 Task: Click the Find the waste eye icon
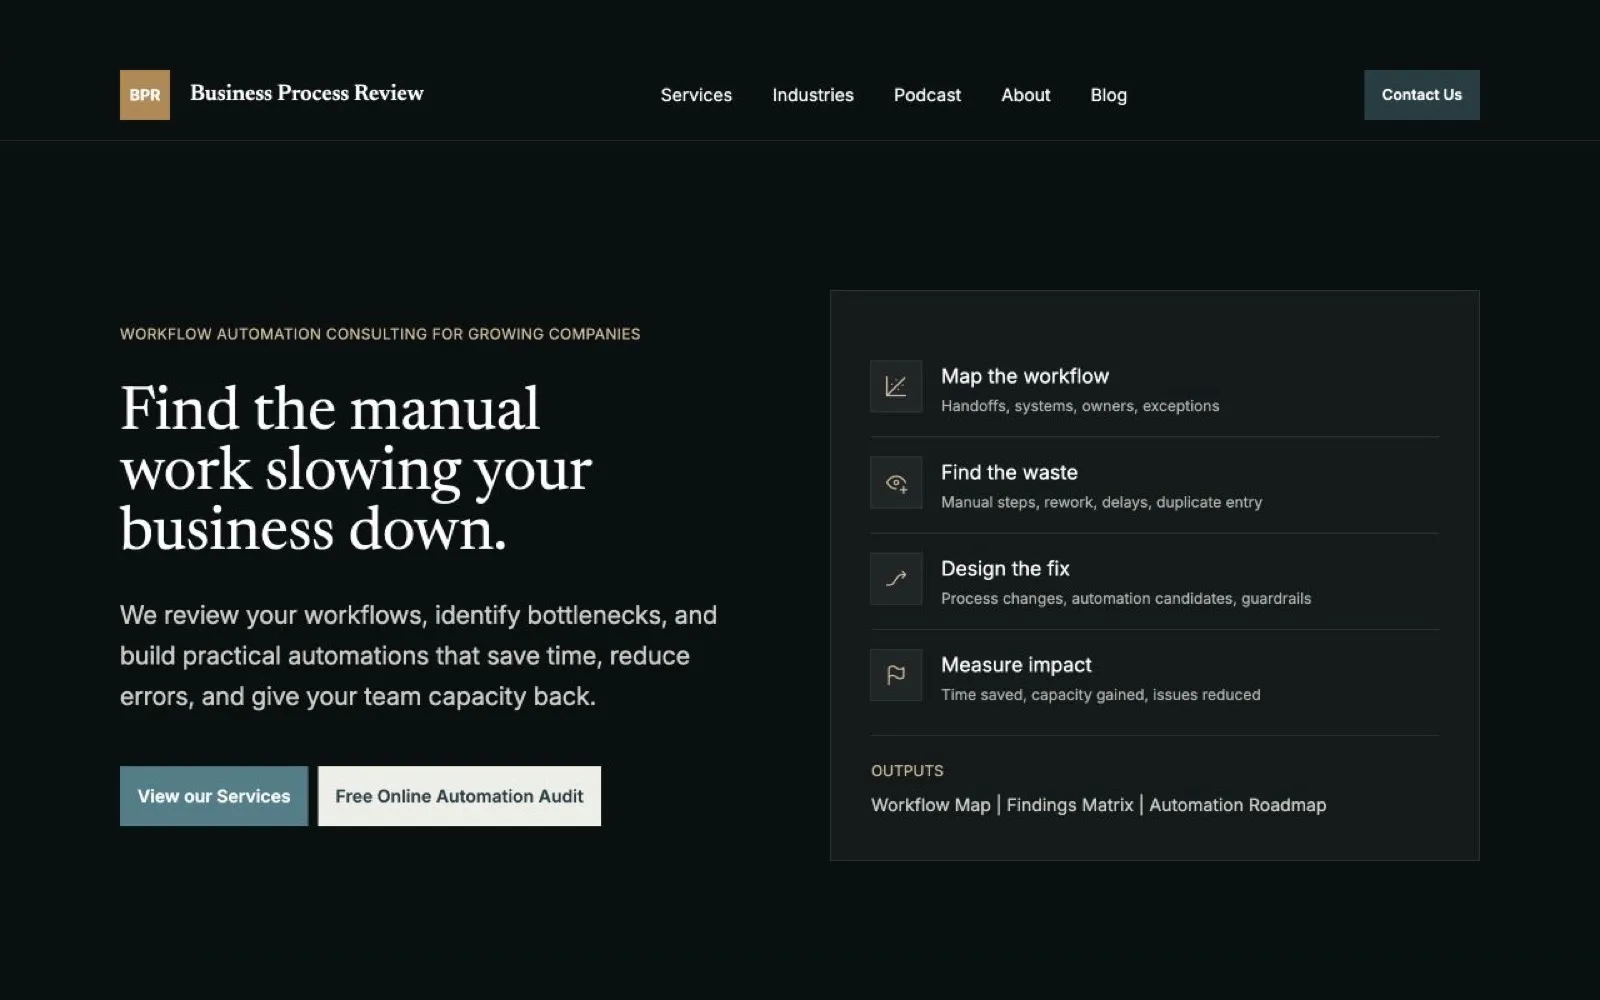(x=896, y=483)
